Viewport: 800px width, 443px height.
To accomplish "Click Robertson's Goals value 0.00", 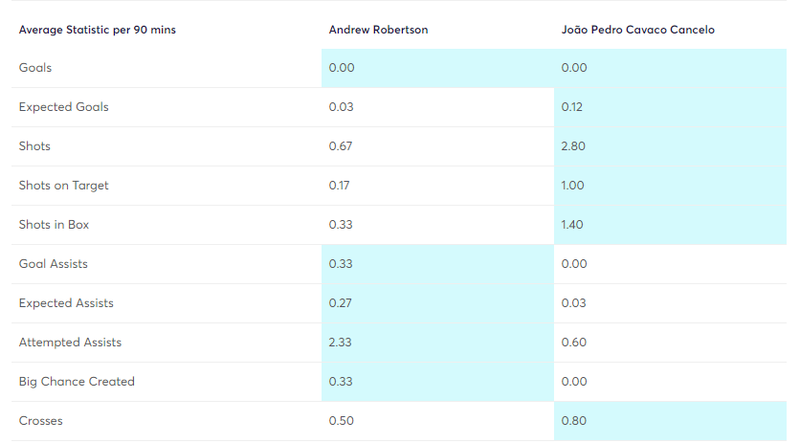I will click(x=341, y=68).
